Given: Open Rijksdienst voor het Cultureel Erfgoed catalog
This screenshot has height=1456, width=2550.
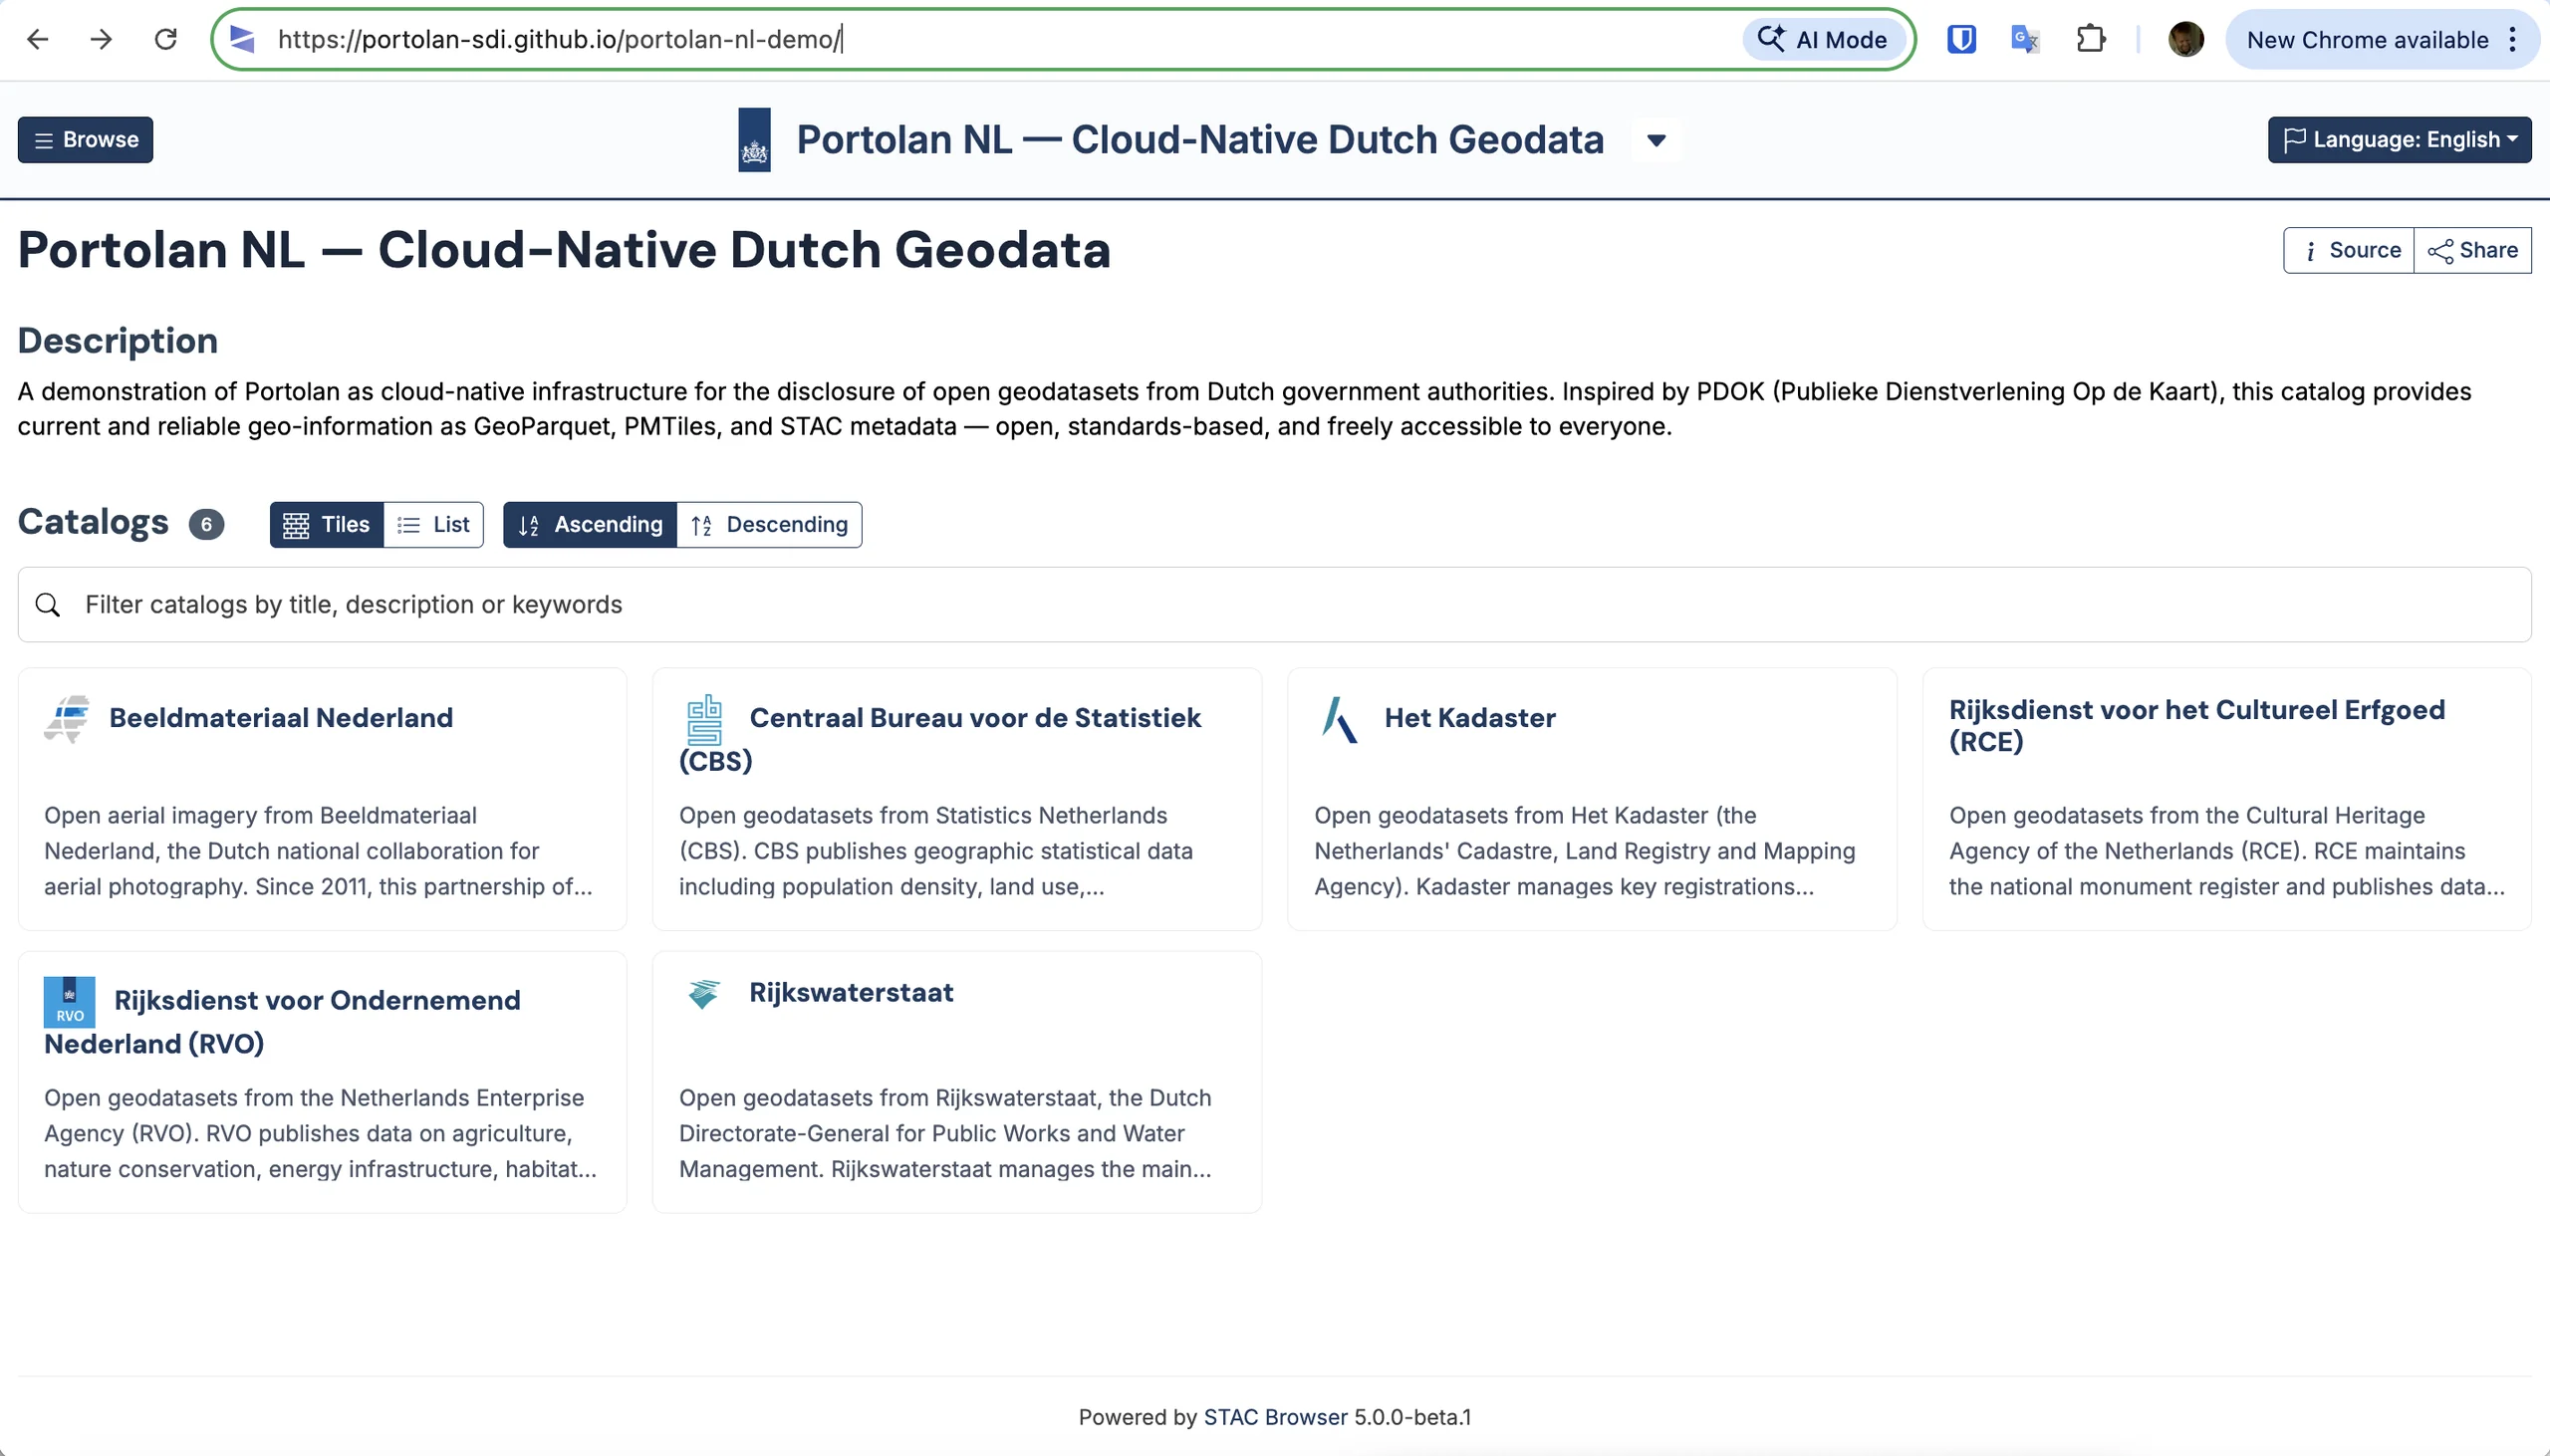Looking at the screenshot, I should coord(2197,725).
